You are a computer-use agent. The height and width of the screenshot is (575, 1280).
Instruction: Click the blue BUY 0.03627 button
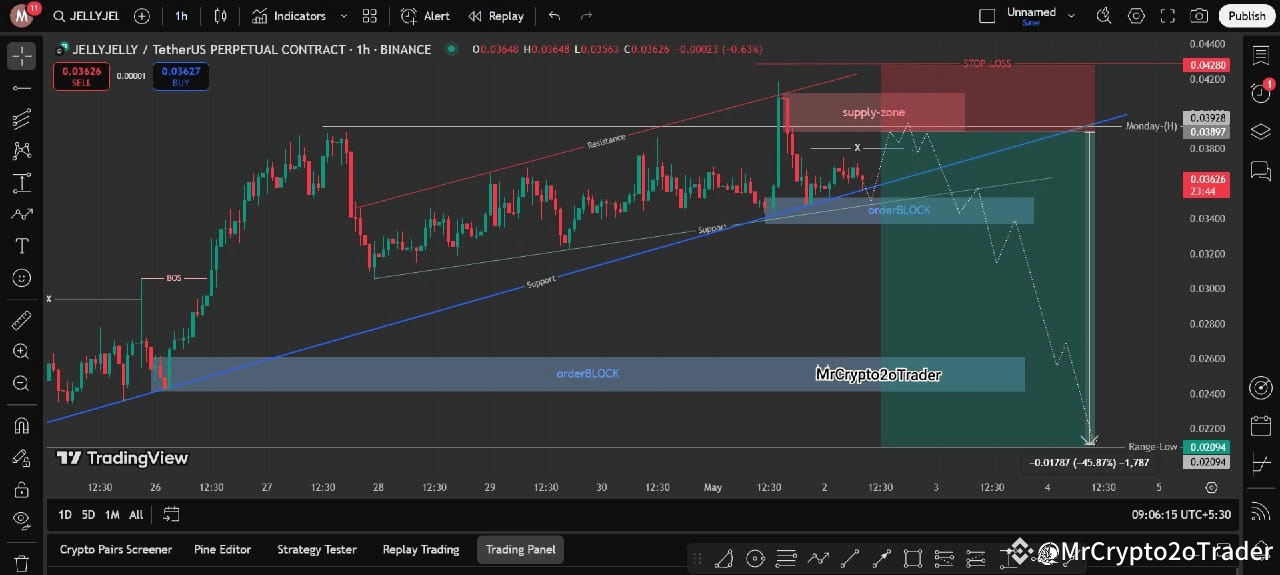[181, 76]
